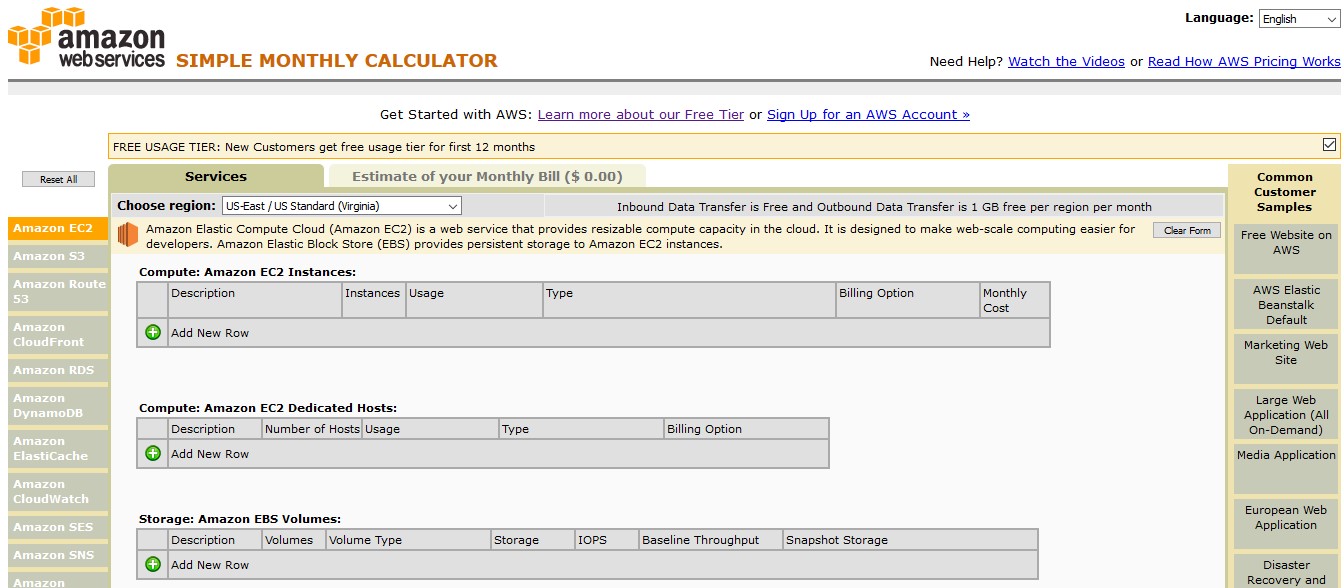
Task: Click Add New Row text in EBS Volumes
Action: click(x=210, y=565)
